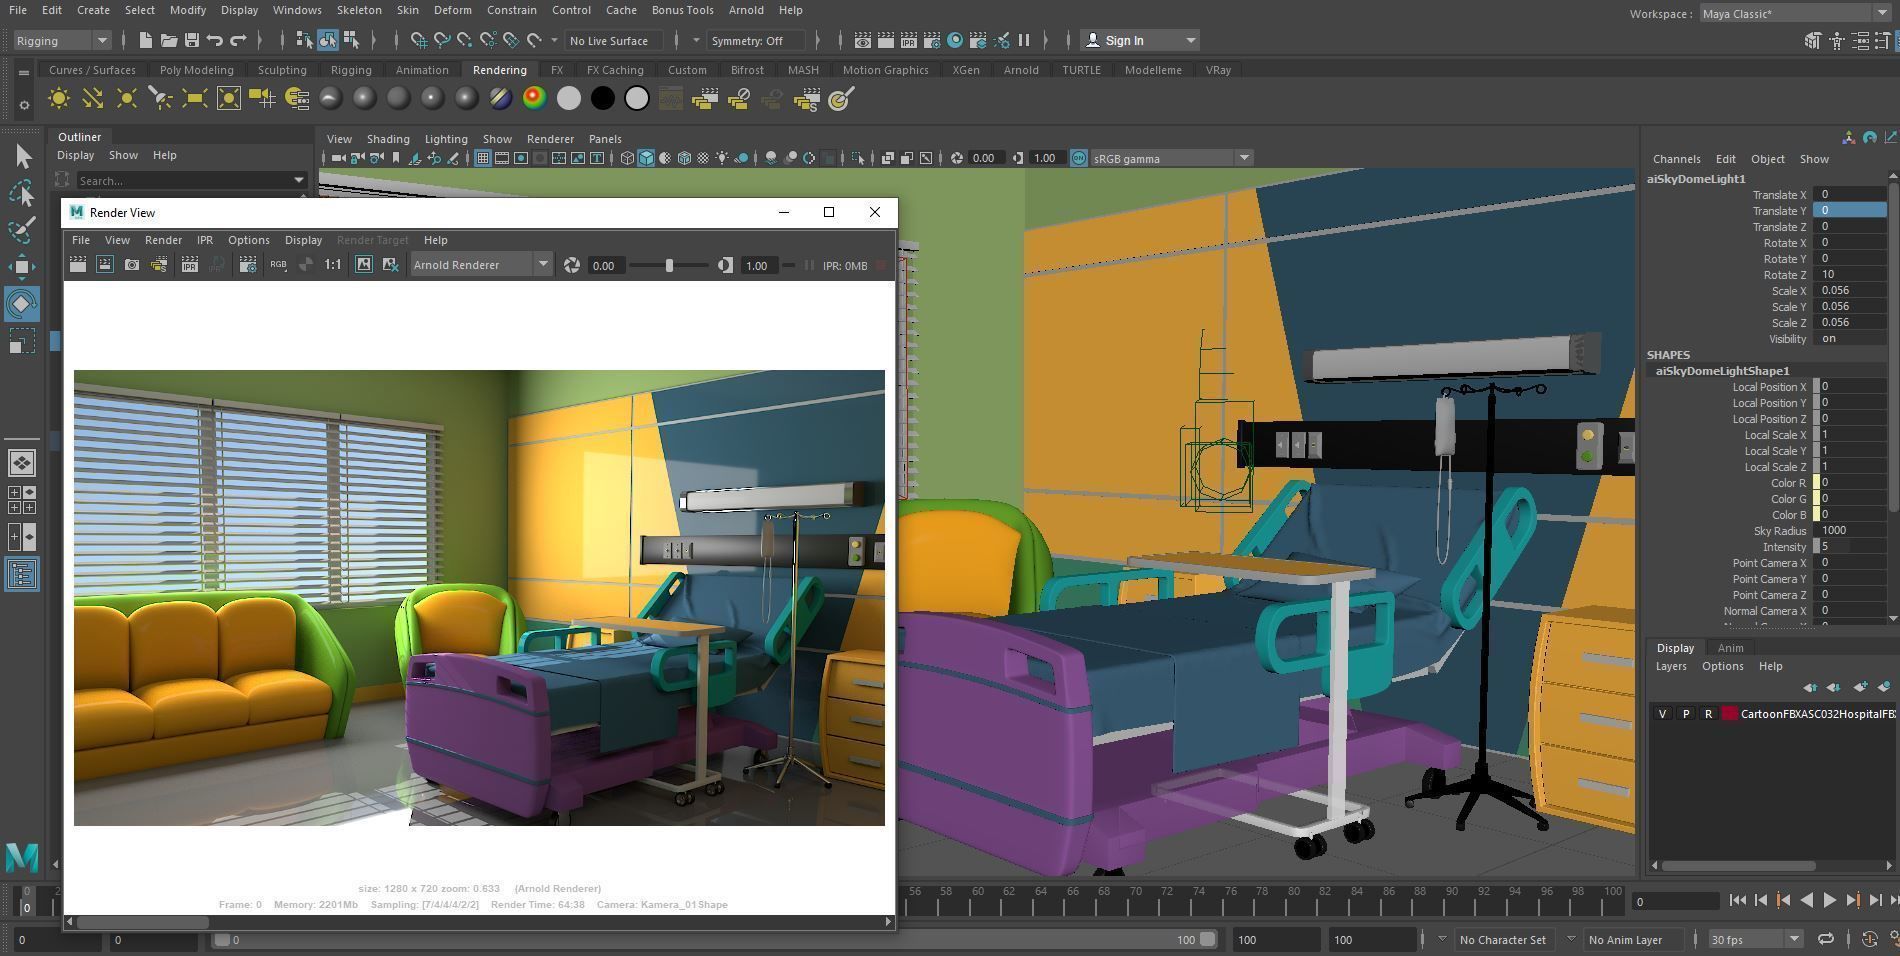Select the spot light shelf icon
This screenshot has height=956, width=1900.
tap(161, 98)
